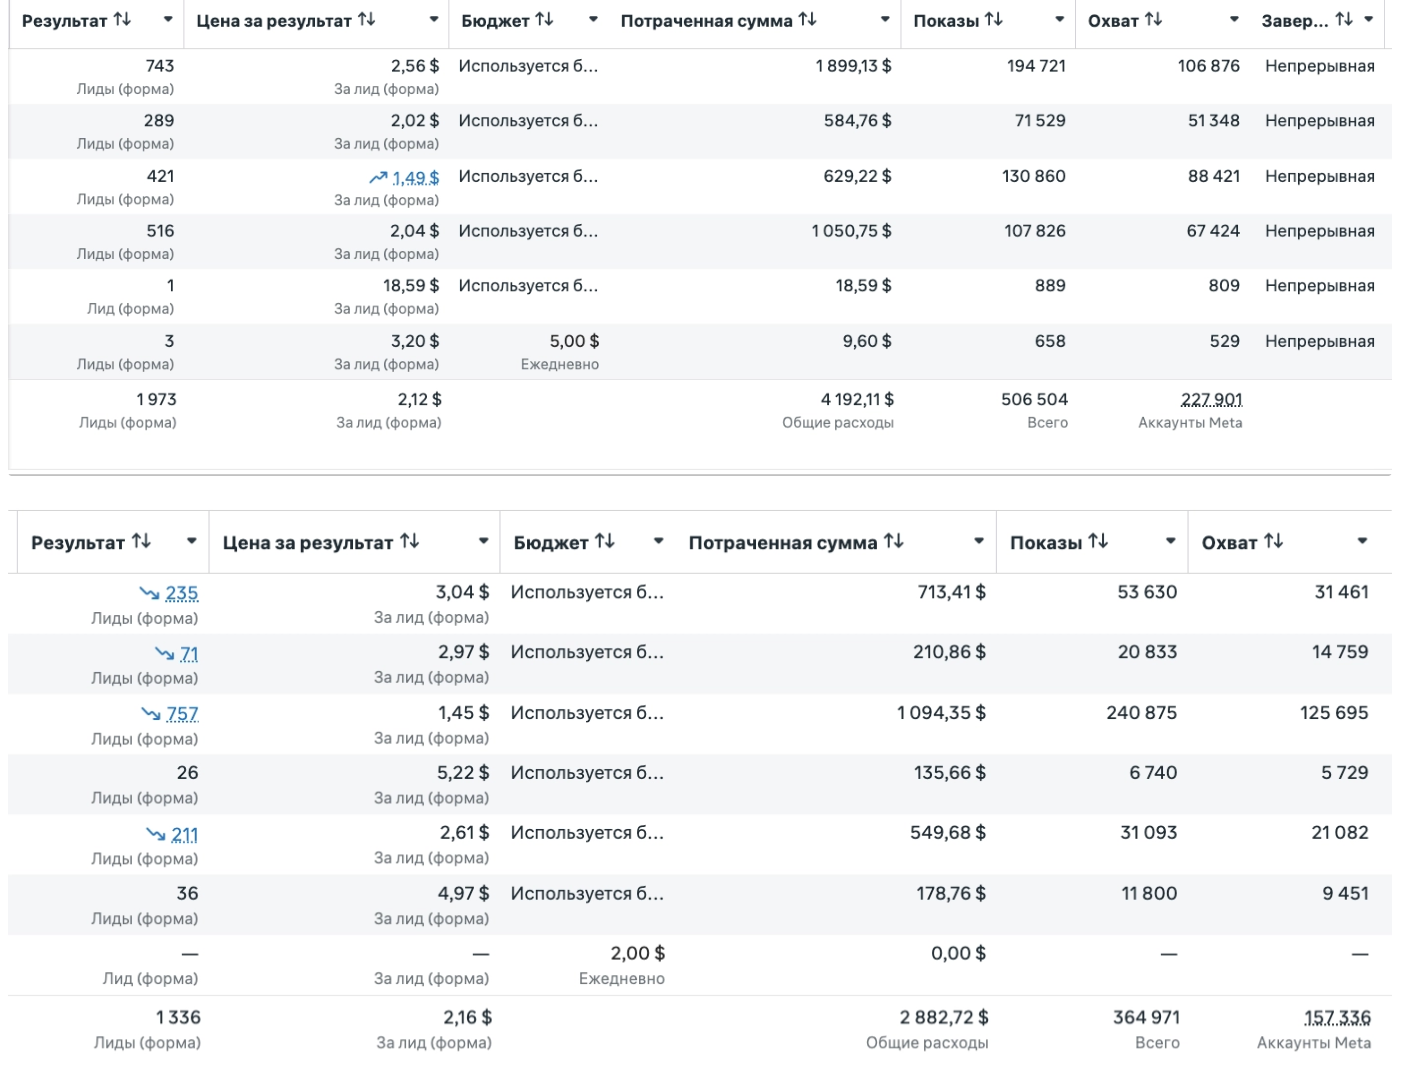Select the 2 882,72 $ total spend
Viewport: 1416px width, 1072px height.
944,1018
